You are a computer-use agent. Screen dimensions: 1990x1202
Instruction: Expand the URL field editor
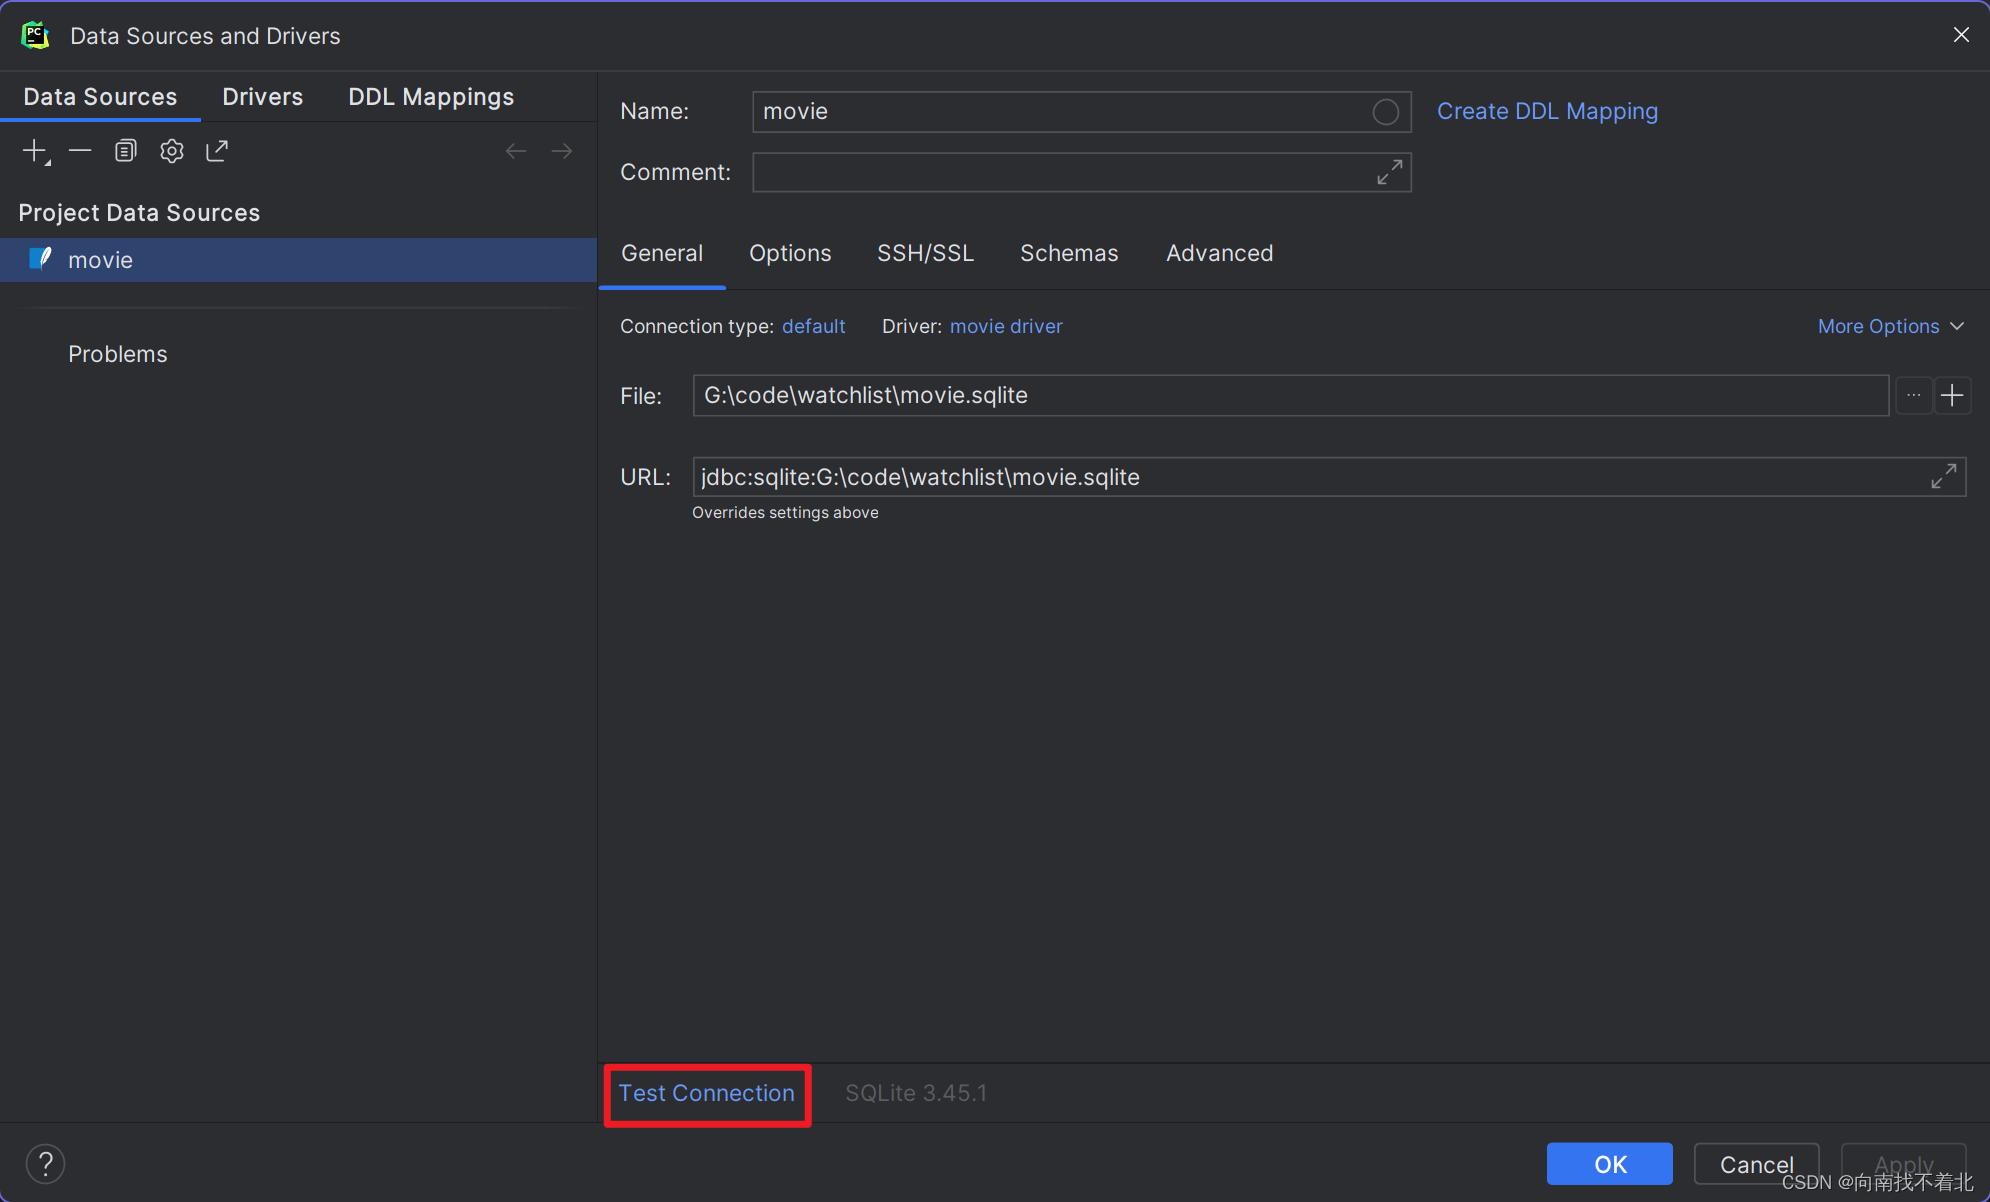[x=1945, y=476]
